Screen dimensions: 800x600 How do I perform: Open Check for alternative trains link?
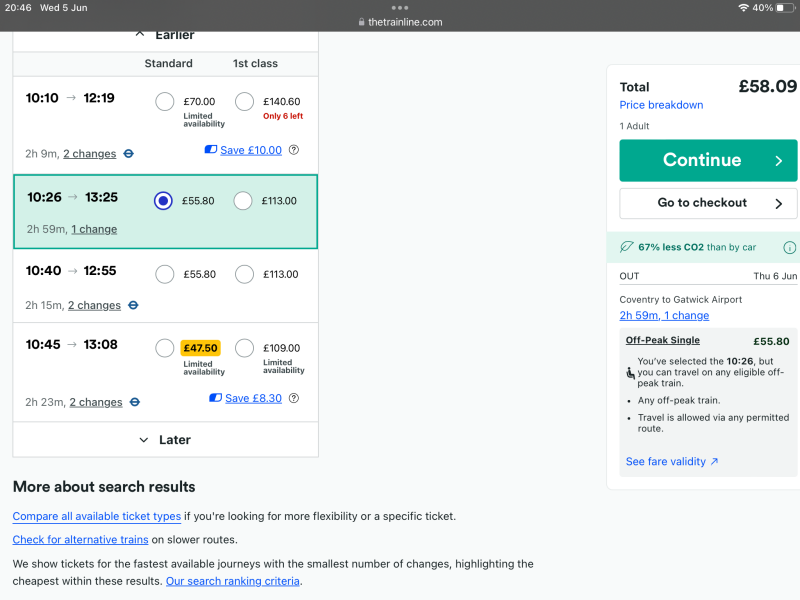click(x=81, y=540)
